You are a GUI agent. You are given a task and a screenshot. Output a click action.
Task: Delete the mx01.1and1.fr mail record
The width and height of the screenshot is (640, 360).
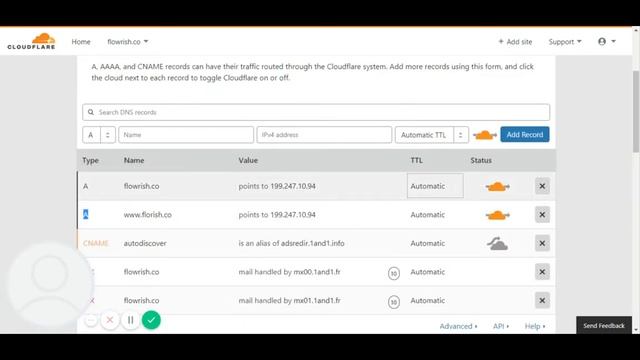542,300
